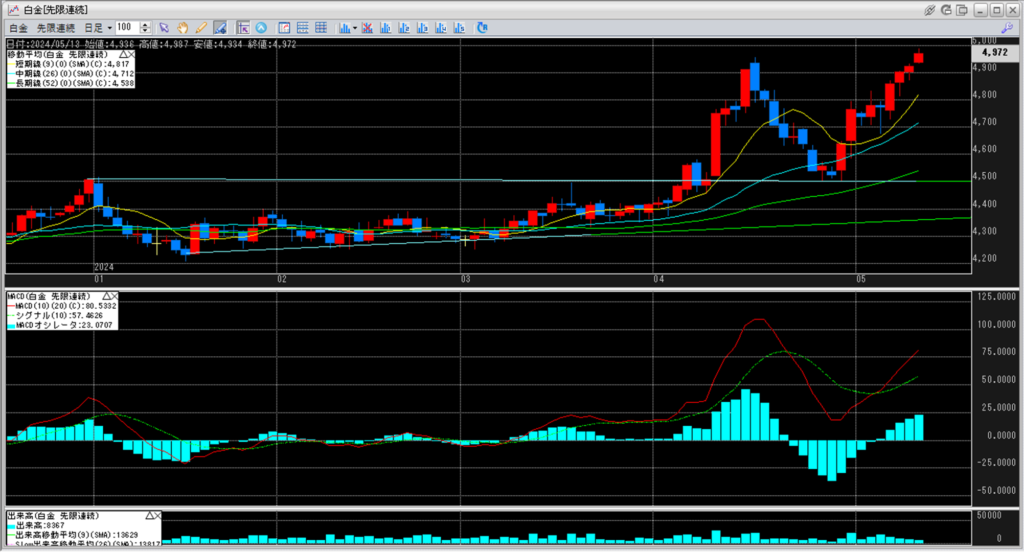This screenshot has width=1024, height=552.
Task: Close the 移動平均 indicator legend with X
Action: click(130, 53)
